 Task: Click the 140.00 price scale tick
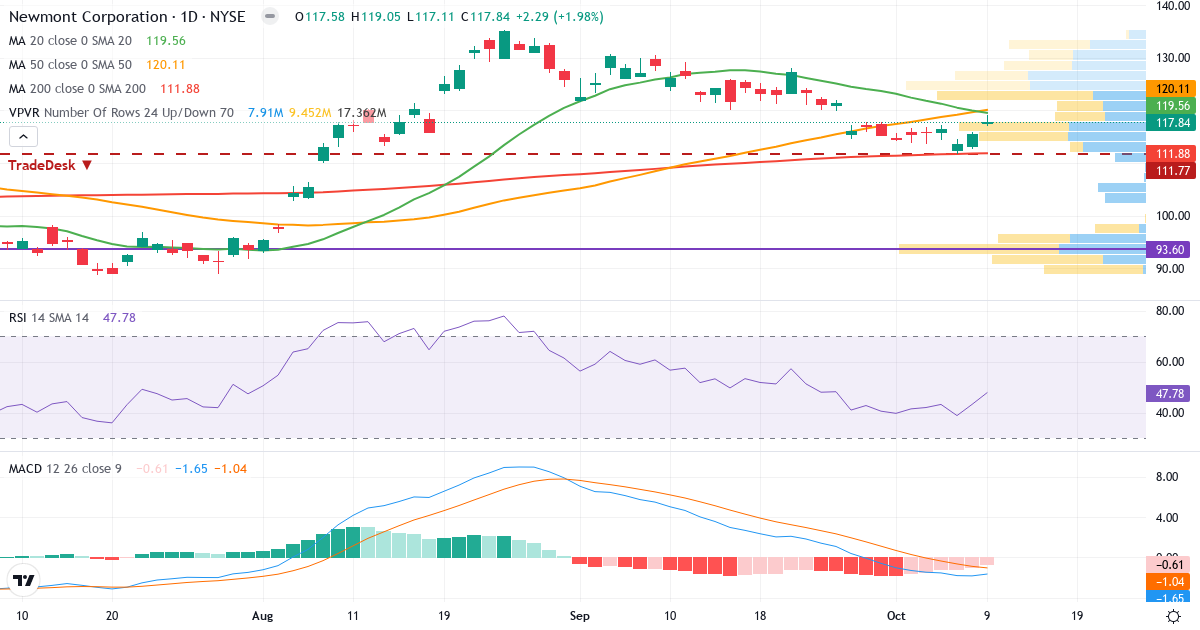1171,6
